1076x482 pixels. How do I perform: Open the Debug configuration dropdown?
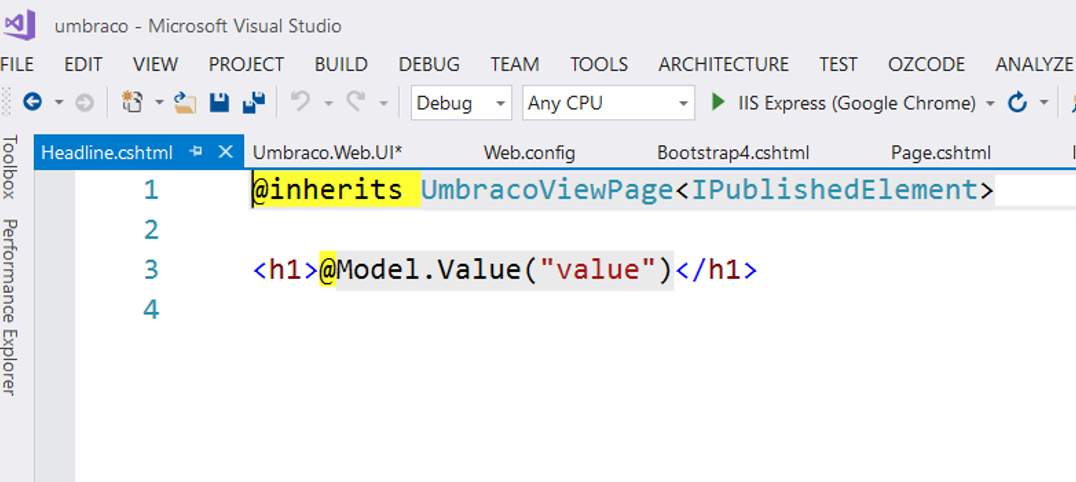pyautogui.click(x=461, y=103)
